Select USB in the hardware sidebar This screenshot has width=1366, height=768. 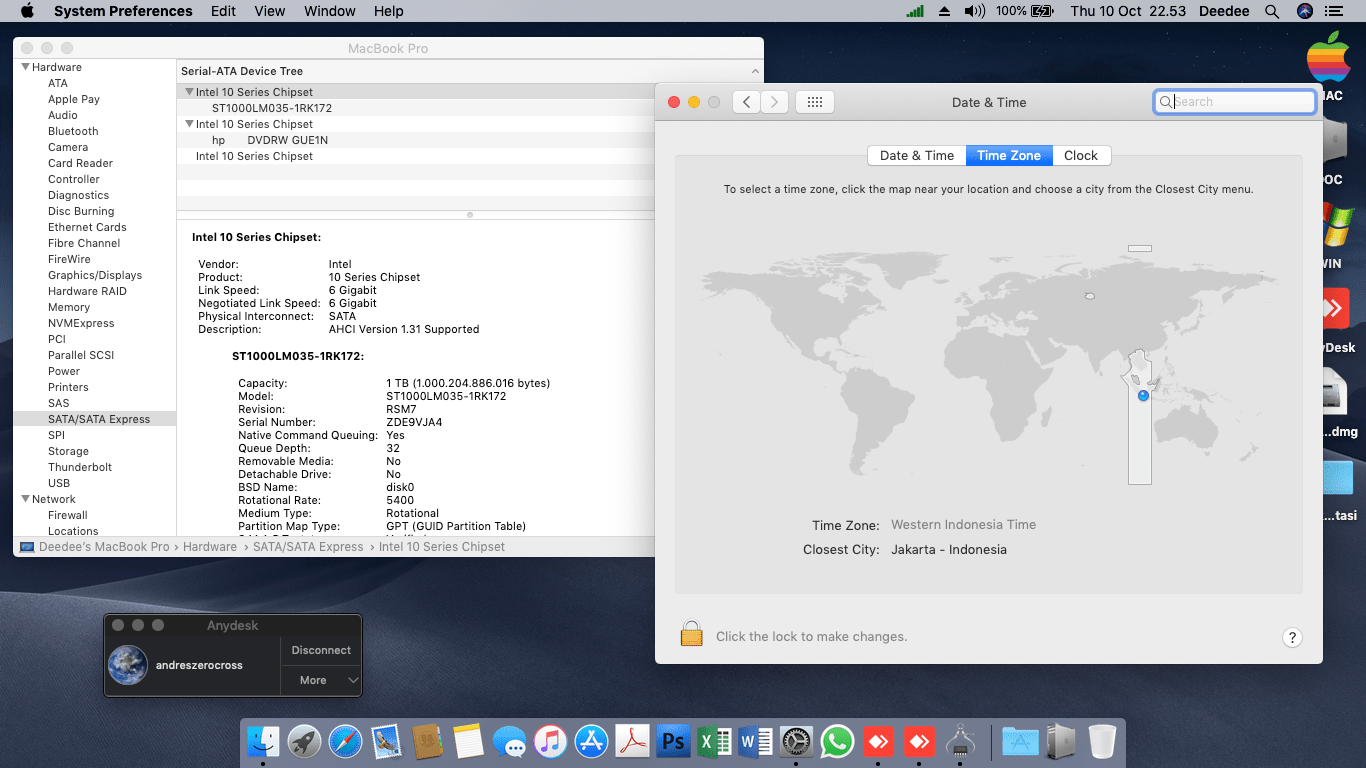pyautogui.click(x=59, y=483)
